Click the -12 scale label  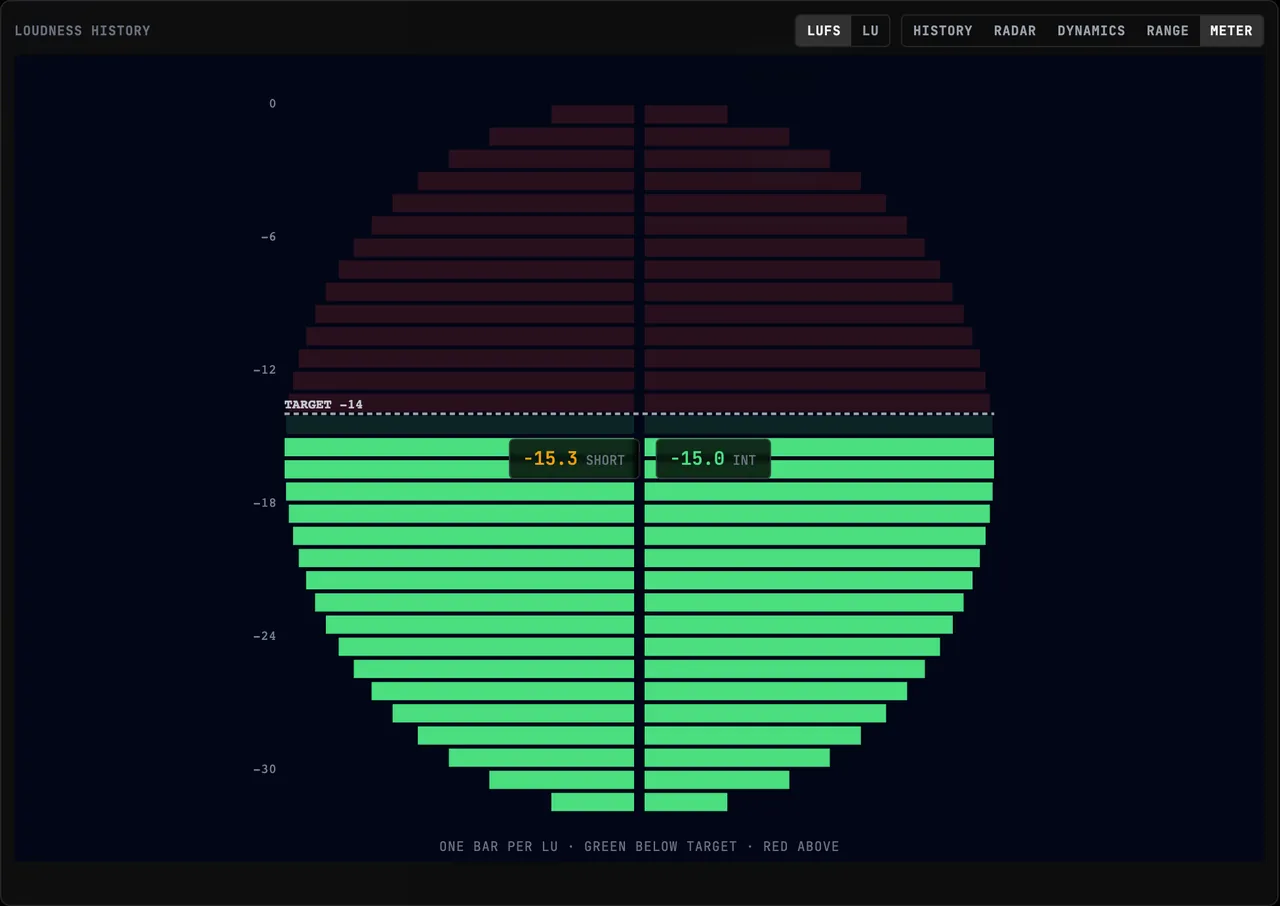pos(264,370)
